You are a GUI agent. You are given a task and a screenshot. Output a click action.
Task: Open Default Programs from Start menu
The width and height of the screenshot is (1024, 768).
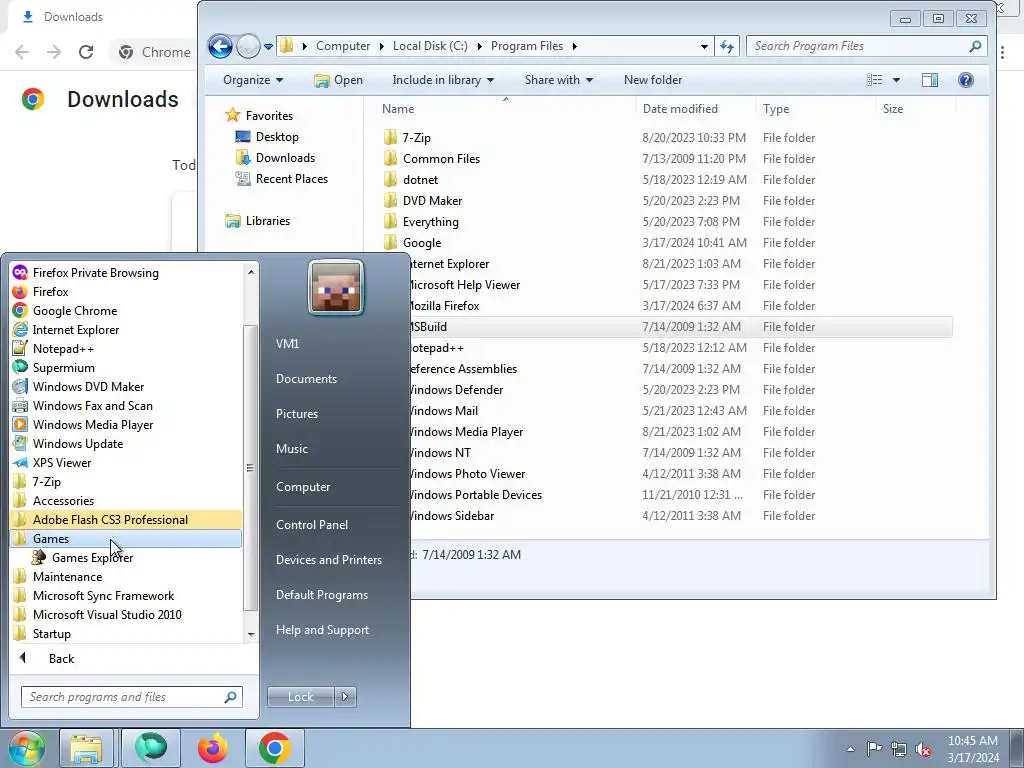click(x=322, y=595)
